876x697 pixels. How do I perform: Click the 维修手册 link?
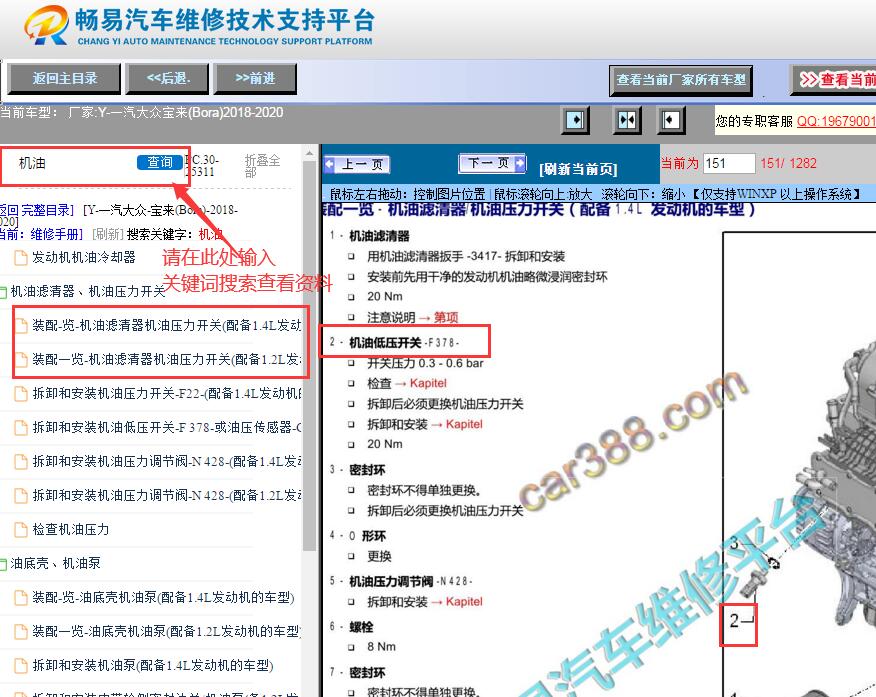(x=56, y=234)
